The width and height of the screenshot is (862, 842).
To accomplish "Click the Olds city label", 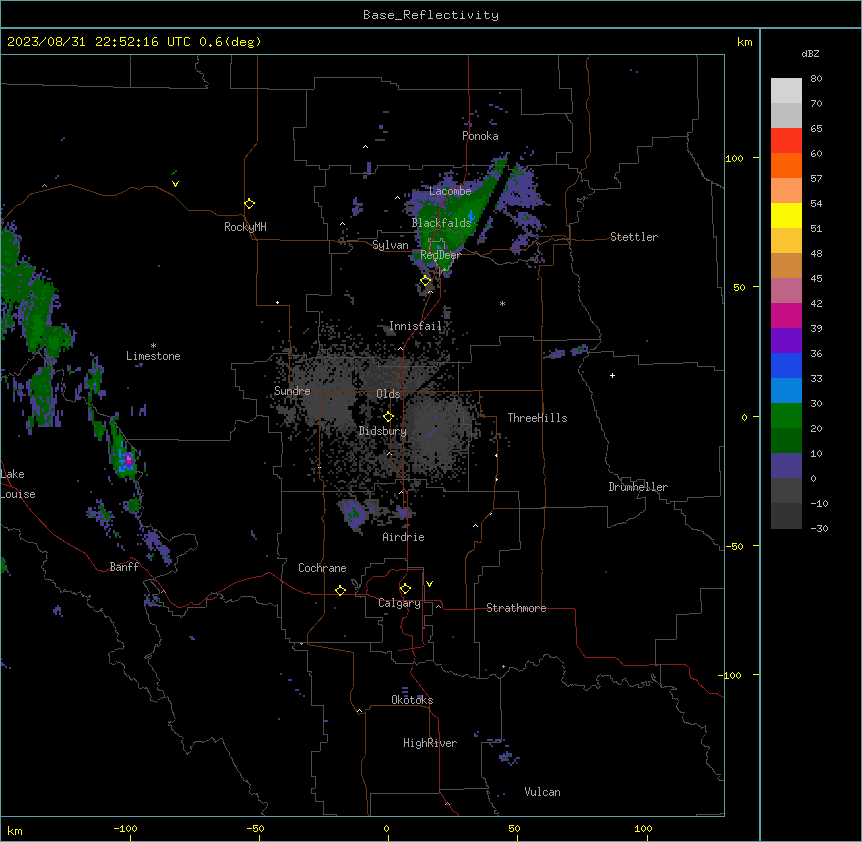I will 388,394.
